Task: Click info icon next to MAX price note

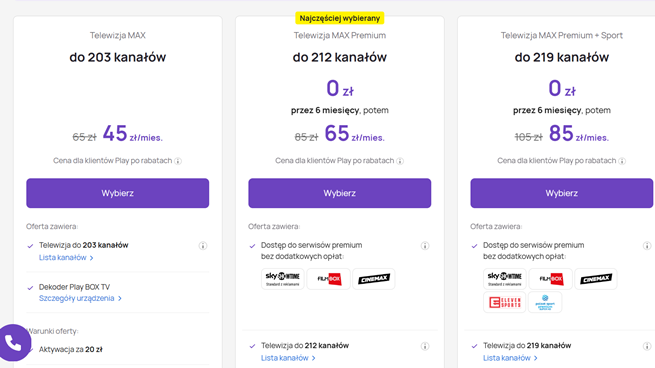Action: pos(178,161)
